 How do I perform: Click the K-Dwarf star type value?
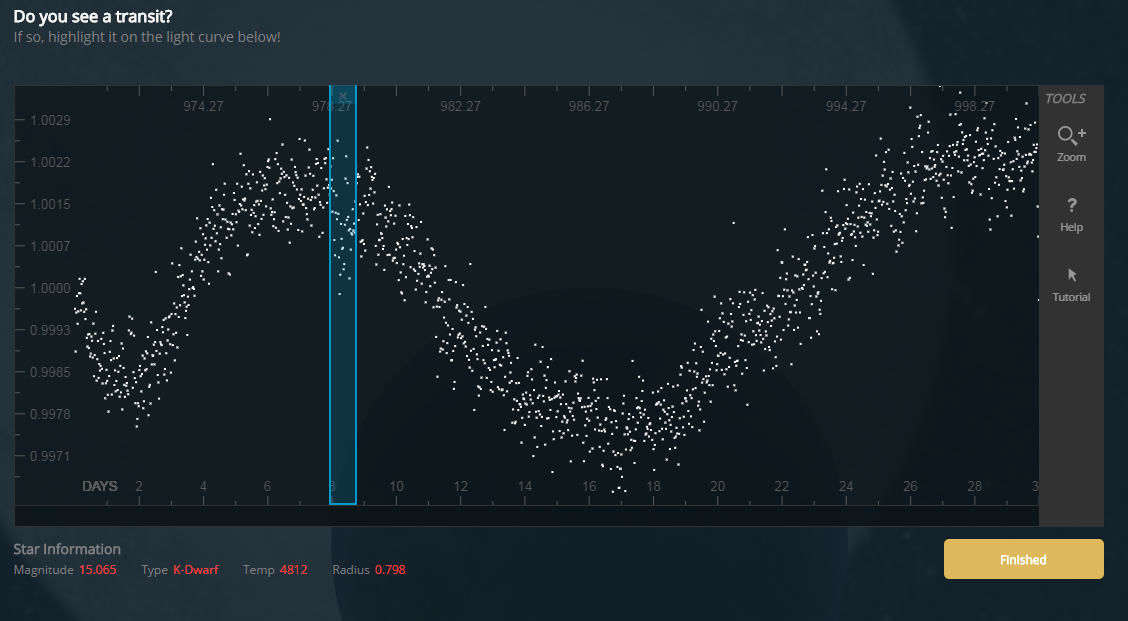point(195,570)
